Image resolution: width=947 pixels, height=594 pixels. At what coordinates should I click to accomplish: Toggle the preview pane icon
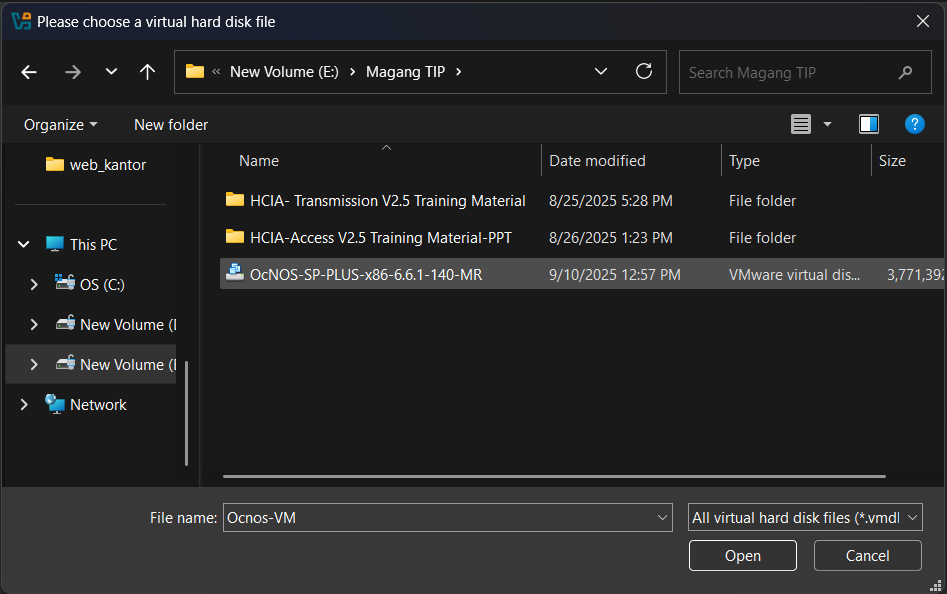pyautogui.click(x=868, y=124)
